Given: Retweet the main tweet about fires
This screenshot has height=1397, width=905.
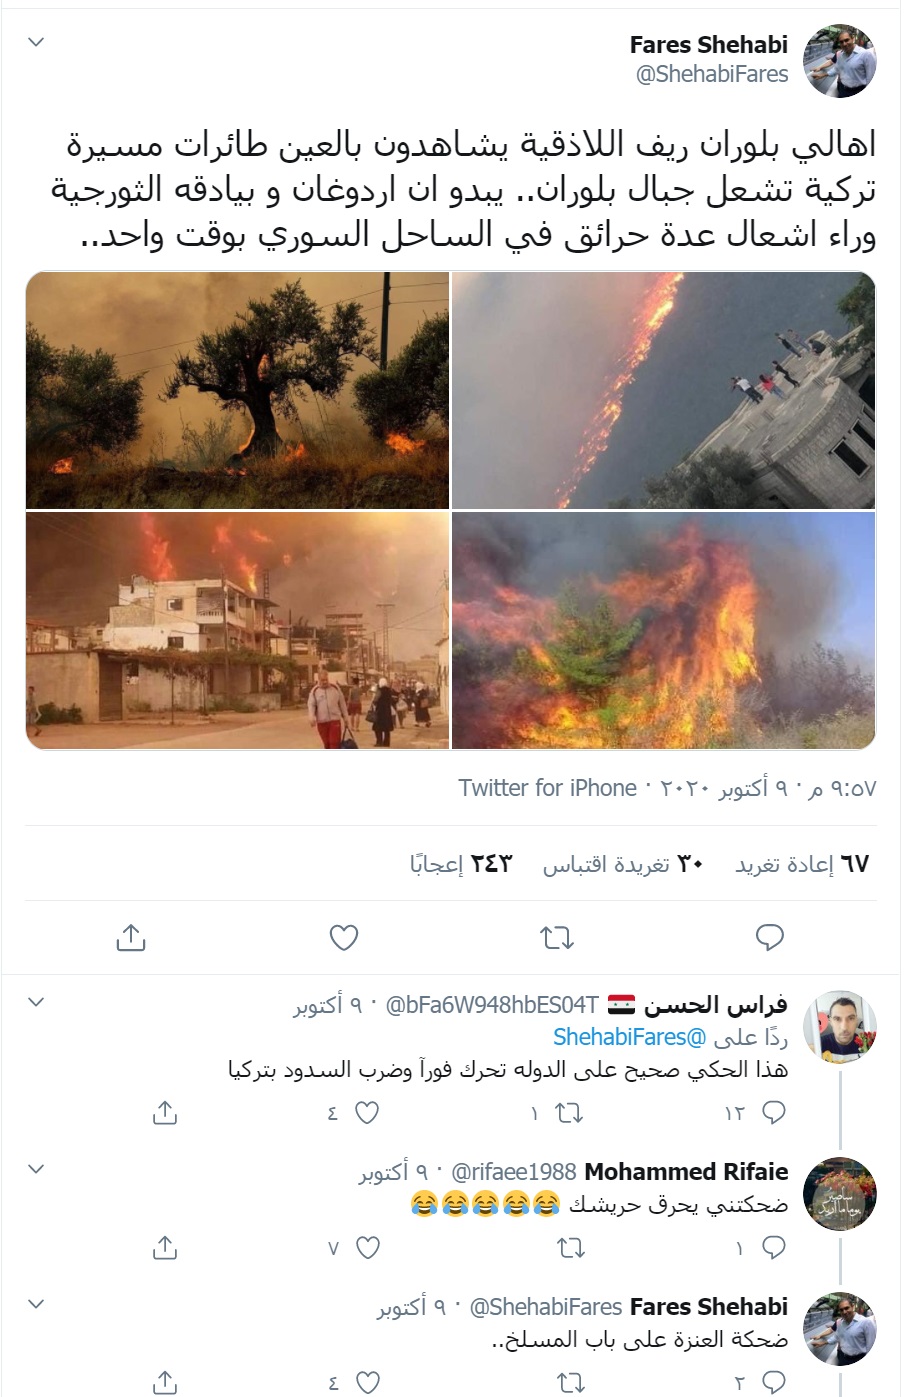Looking at the screenshot, I should [x=557, y=937].
